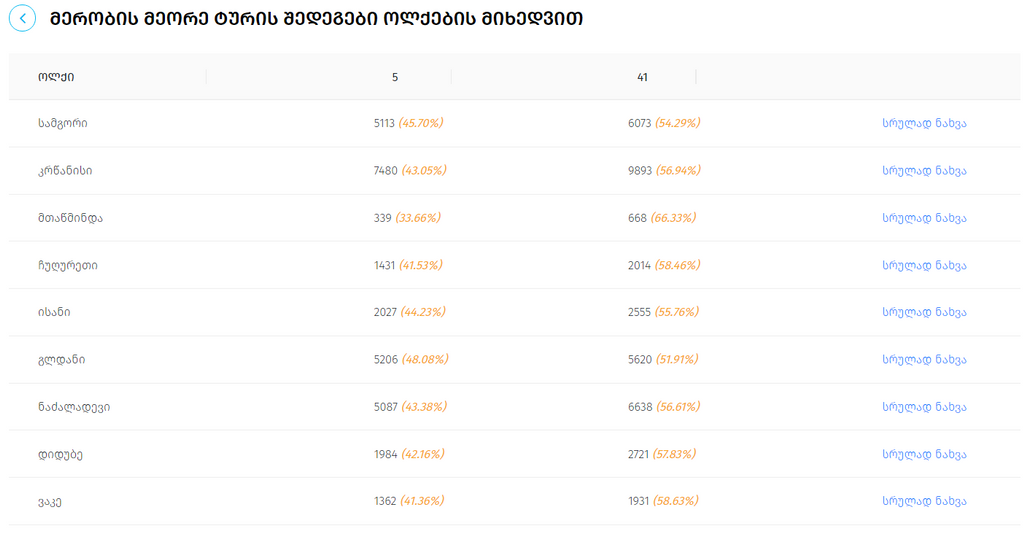Open სრულად ნახვა link for ნაძალადევი
The image size is (1024, 544).
(x=924, y=407)
